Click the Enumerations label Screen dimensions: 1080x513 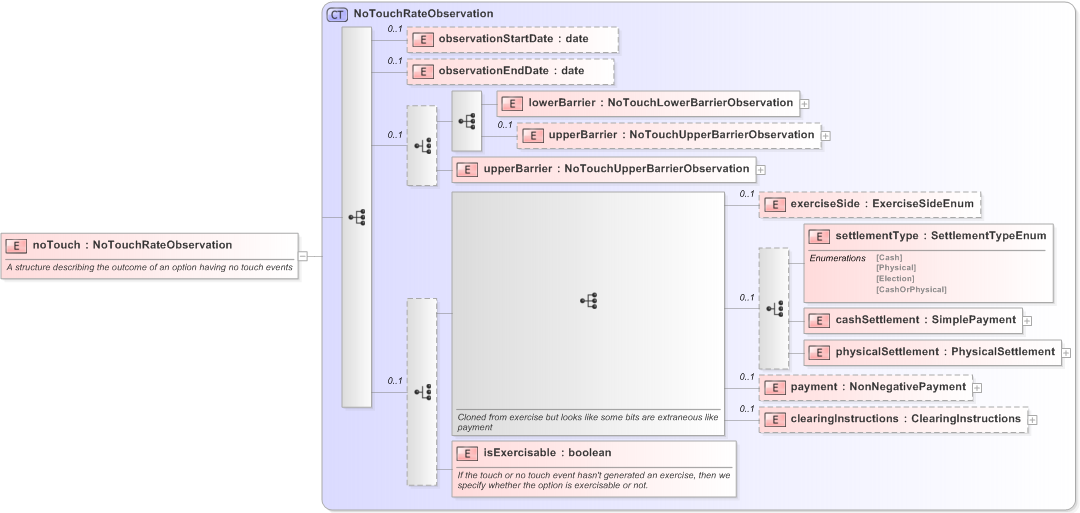pos(837,258)
